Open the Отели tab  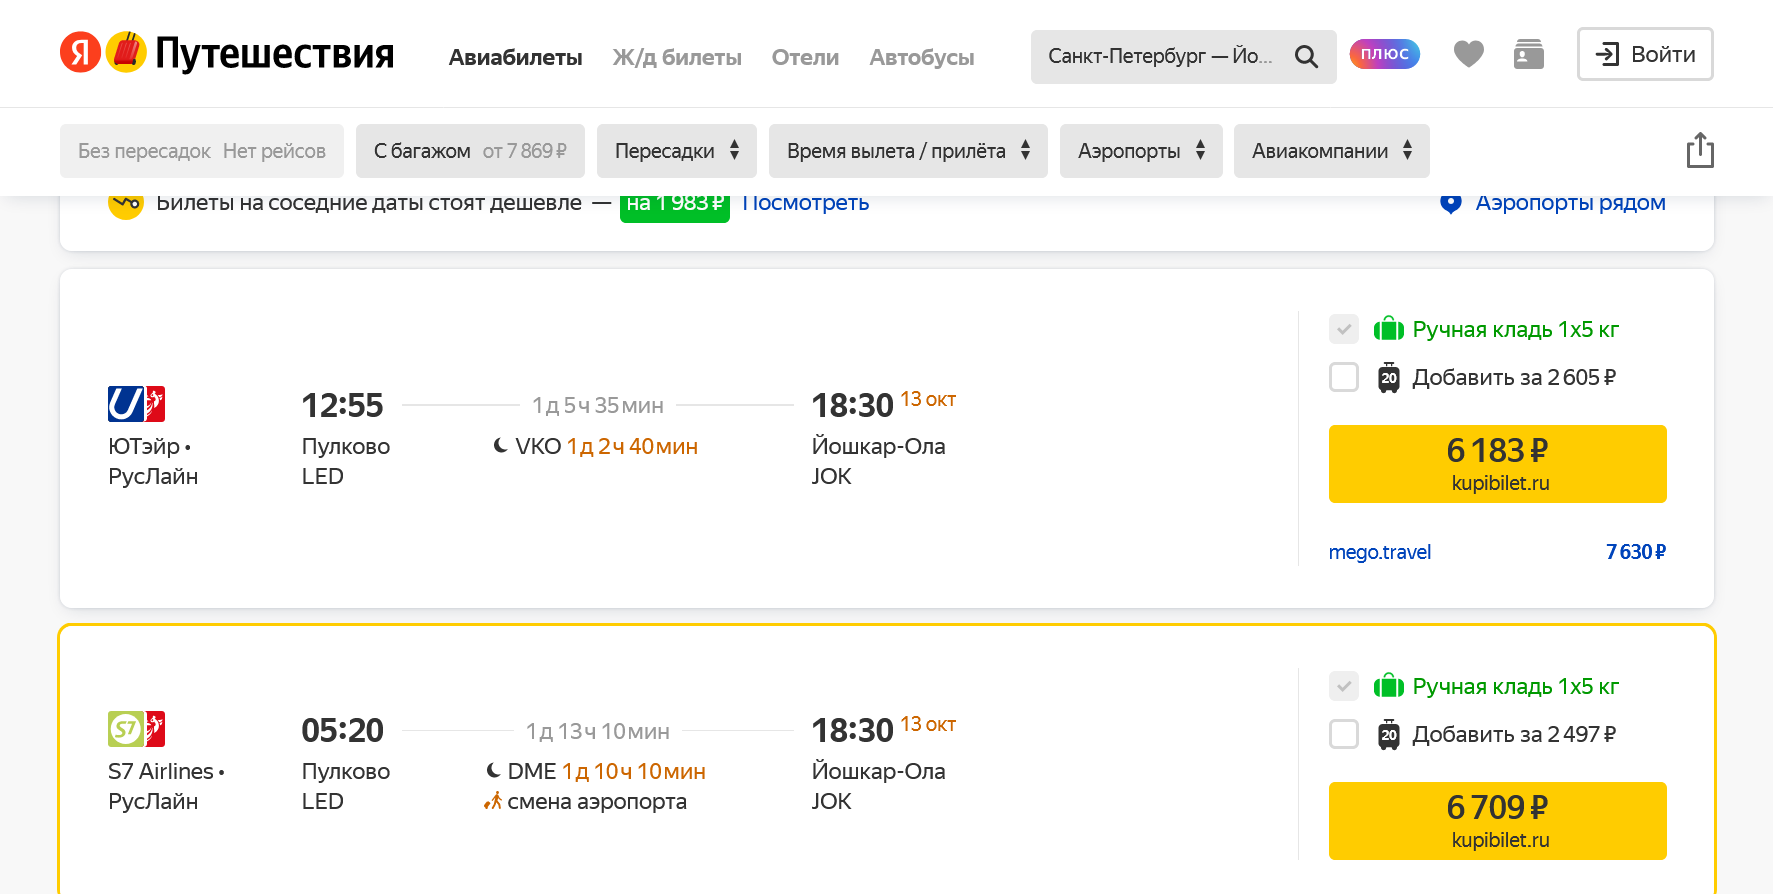coord(805,58)
